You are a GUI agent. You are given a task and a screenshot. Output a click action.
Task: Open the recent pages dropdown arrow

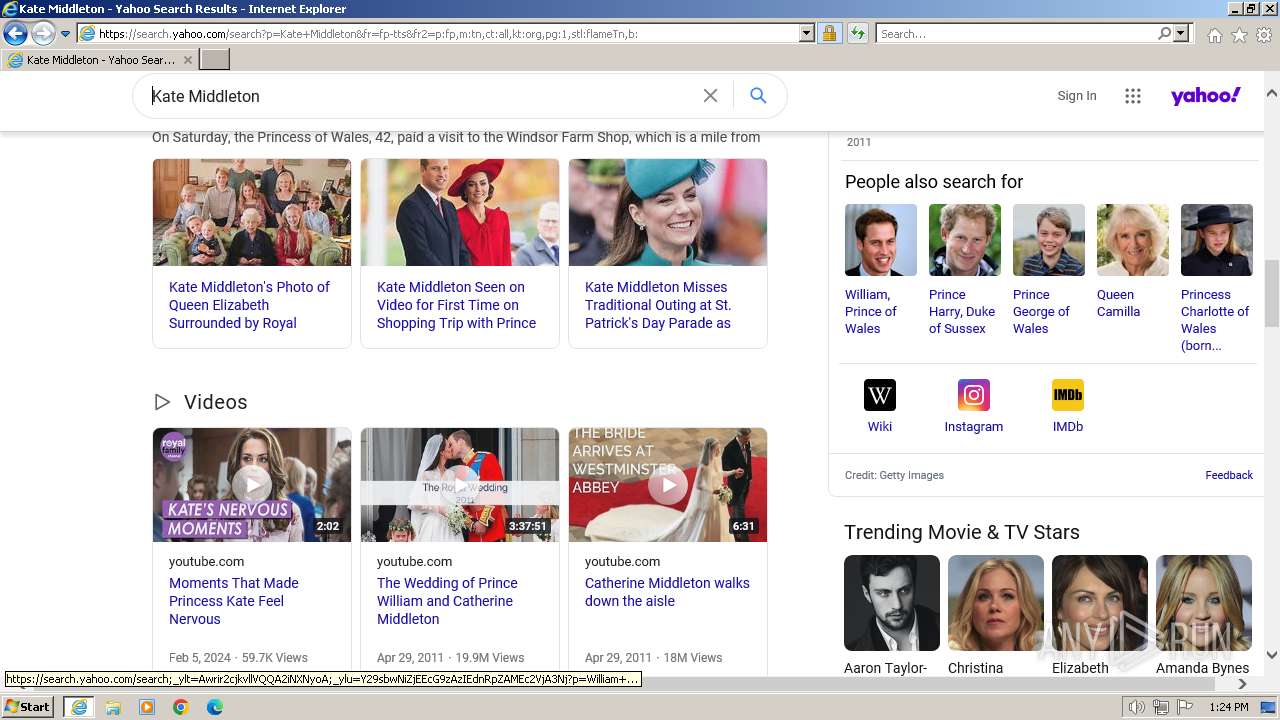click(65, 34)
